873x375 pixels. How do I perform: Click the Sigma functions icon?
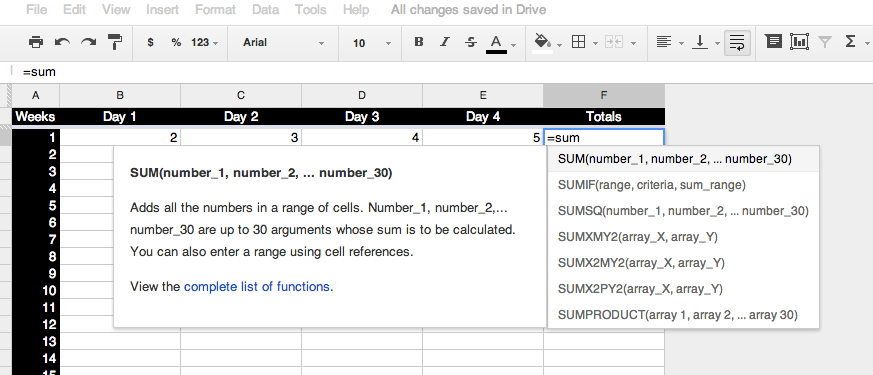click(850, 42)
